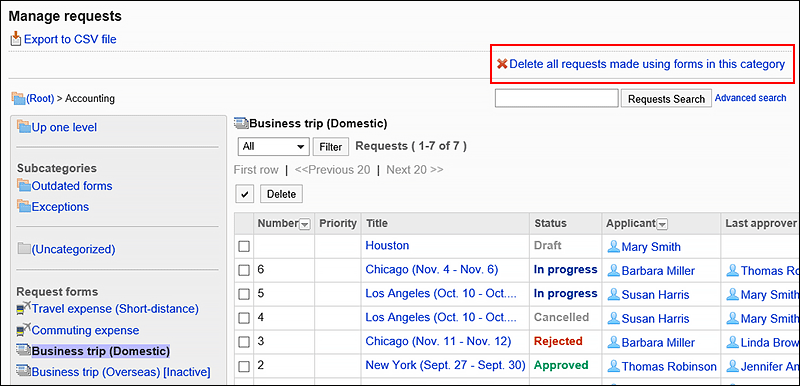Open Chicago (Nov. 11 - Nov. 12) request

coord(438,341)
